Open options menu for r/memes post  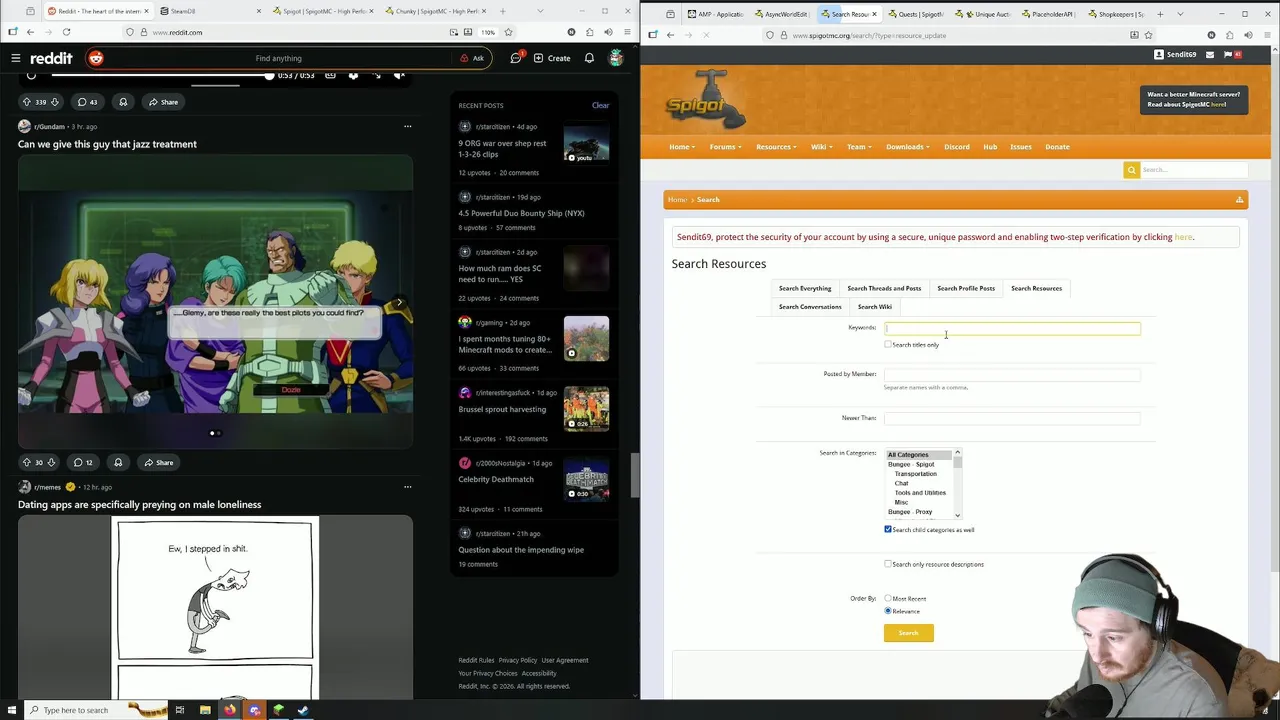(407, 487)
